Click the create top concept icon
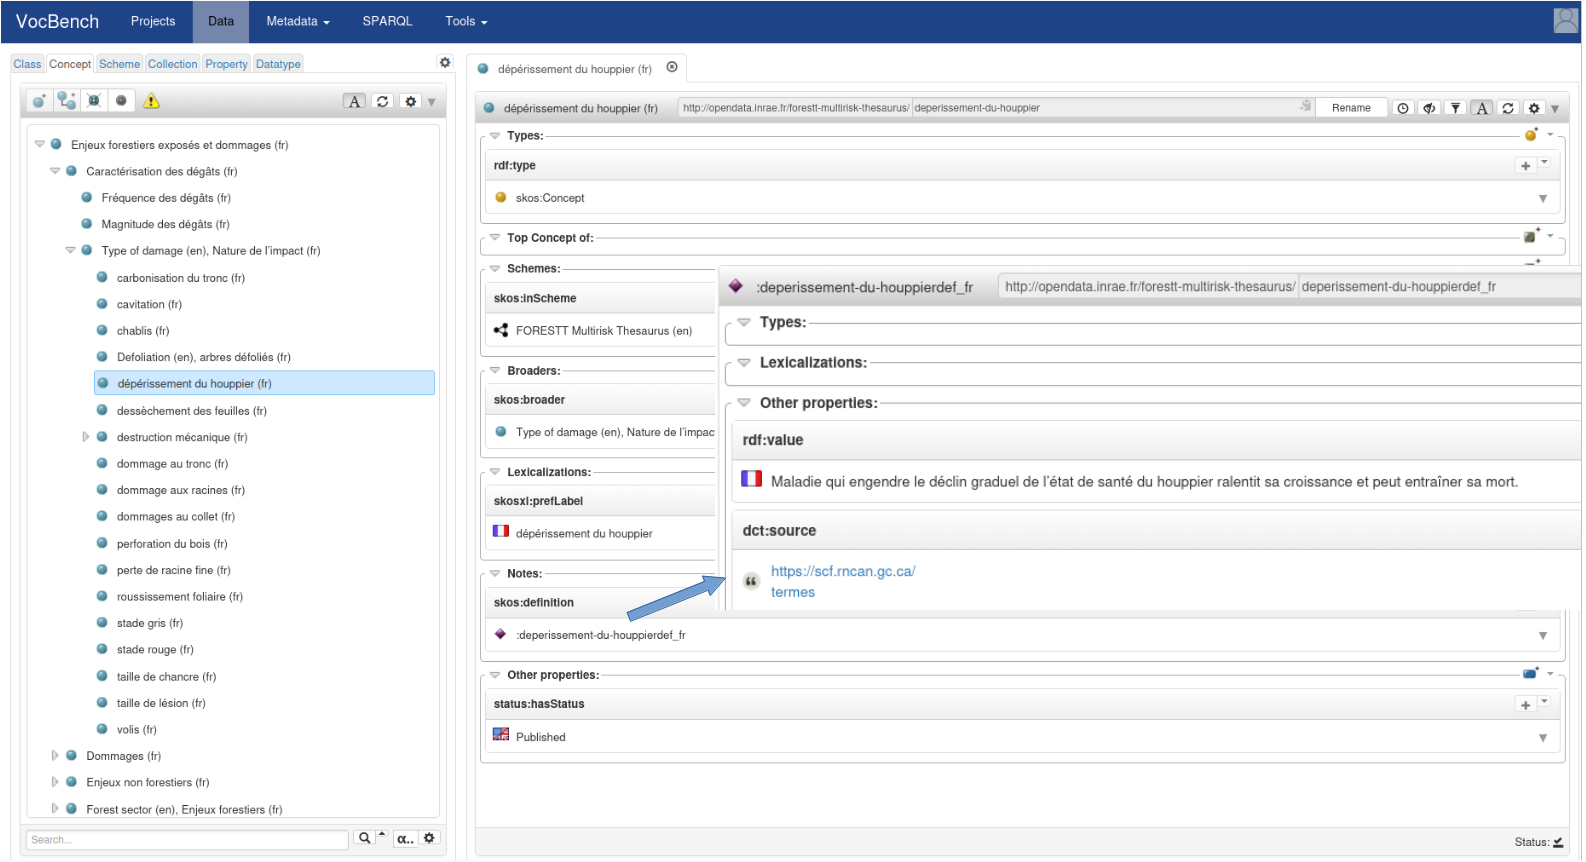Screen dimensions: 1586x862 click(39, 101)
